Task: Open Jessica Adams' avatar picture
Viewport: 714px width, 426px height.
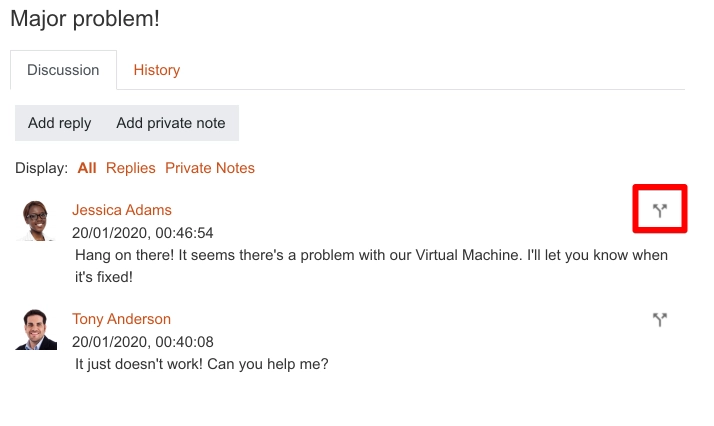Action: (36, 220)
